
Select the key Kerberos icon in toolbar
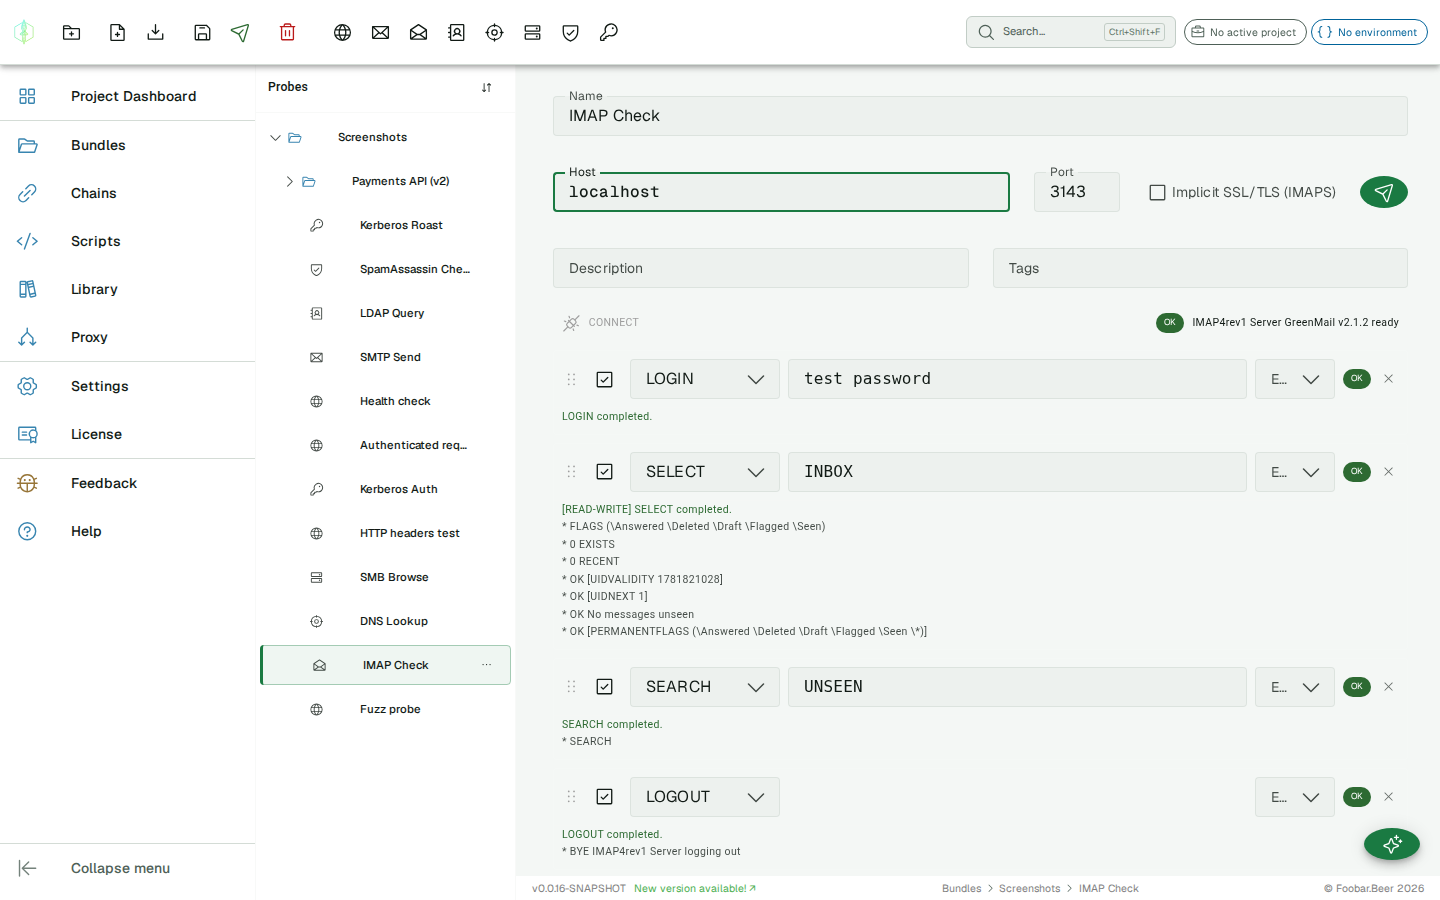click(608, 32)
